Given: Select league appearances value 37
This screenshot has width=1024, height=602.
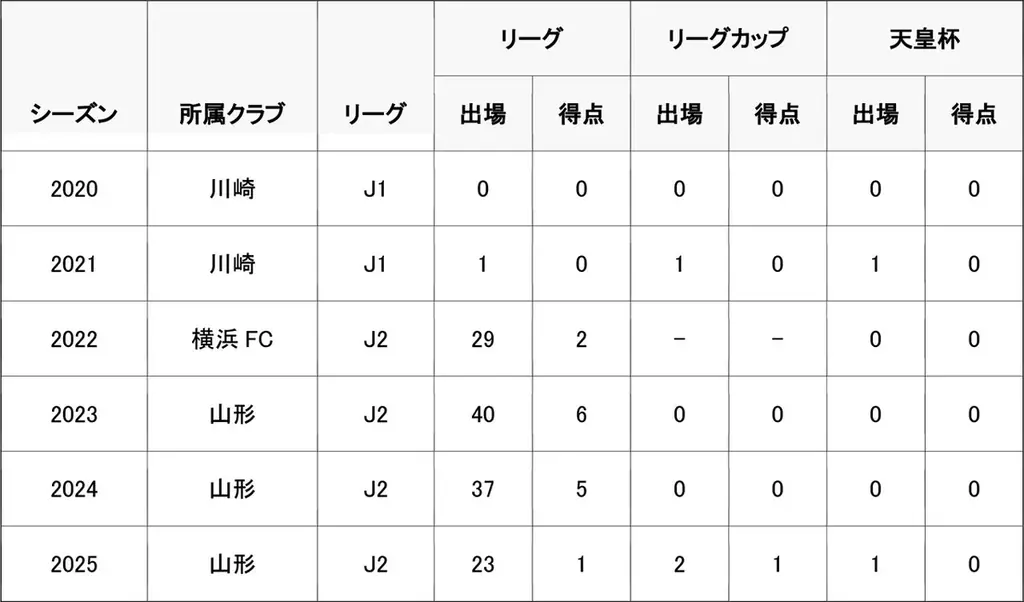Looking at the screenshot, I should tap(483, 489).
